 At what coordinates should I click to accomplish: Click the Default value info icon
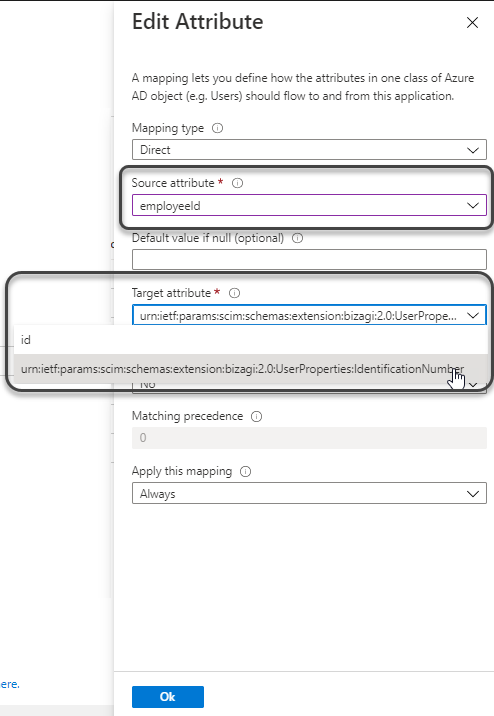pos(297,238)
